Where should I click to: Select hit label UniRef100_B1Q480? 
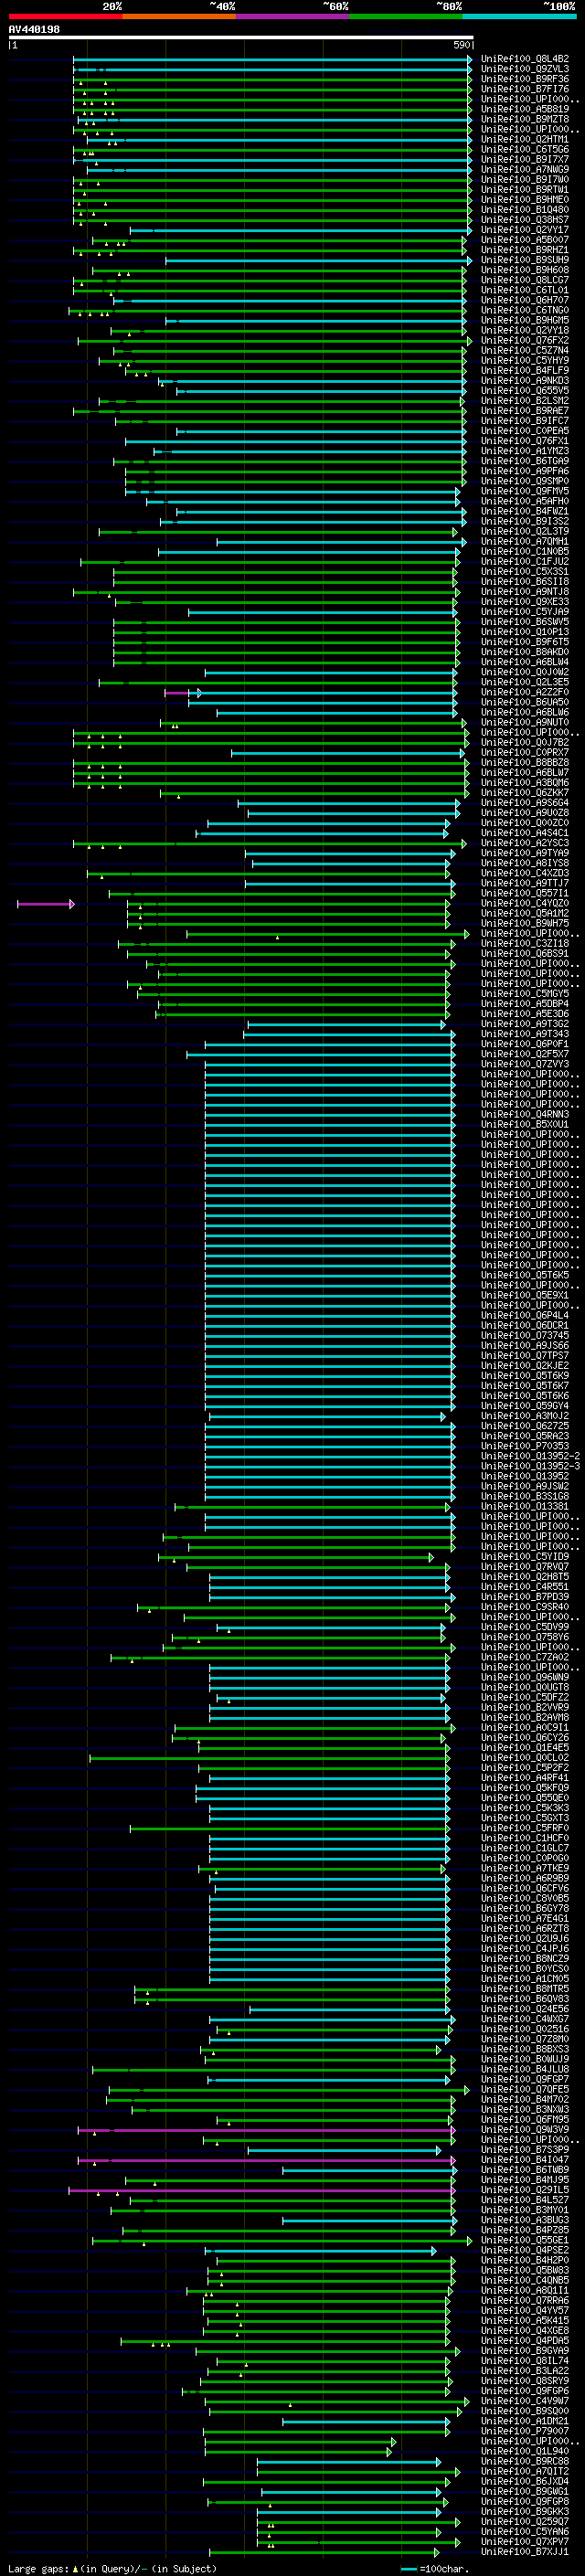click(x=525, y=209)
